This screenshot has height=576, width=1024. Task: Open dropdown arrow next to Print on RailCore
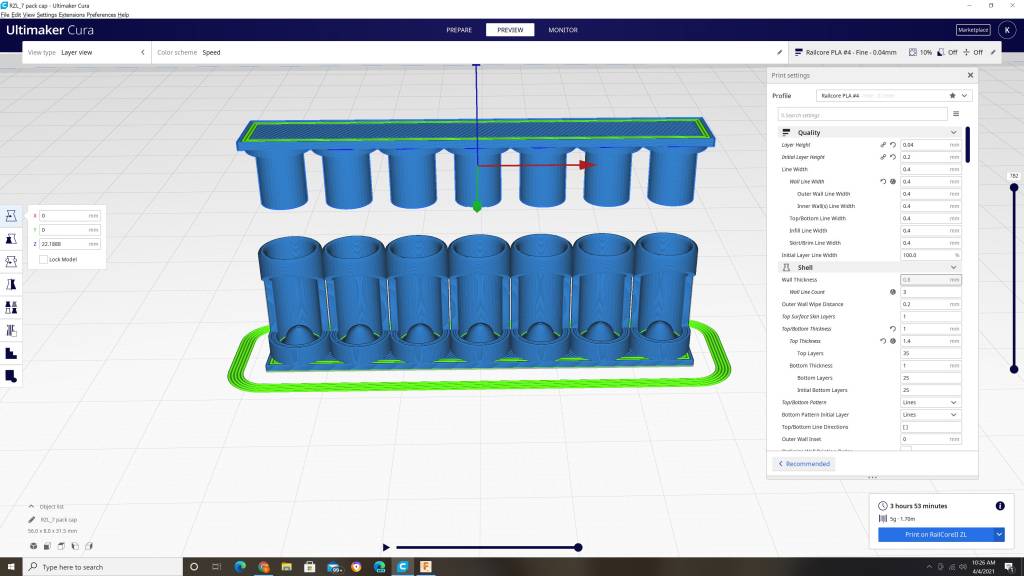[x=999, y=534]
